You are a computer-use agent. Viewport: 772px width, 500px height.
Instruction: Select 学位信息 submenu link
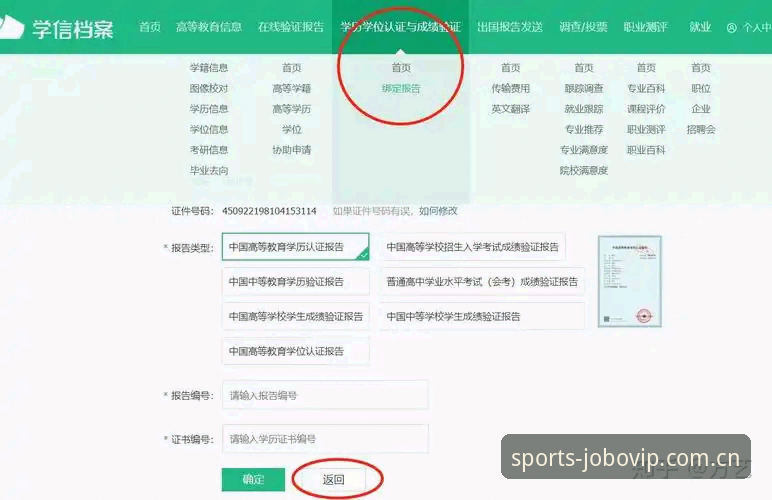click(209, 129)
